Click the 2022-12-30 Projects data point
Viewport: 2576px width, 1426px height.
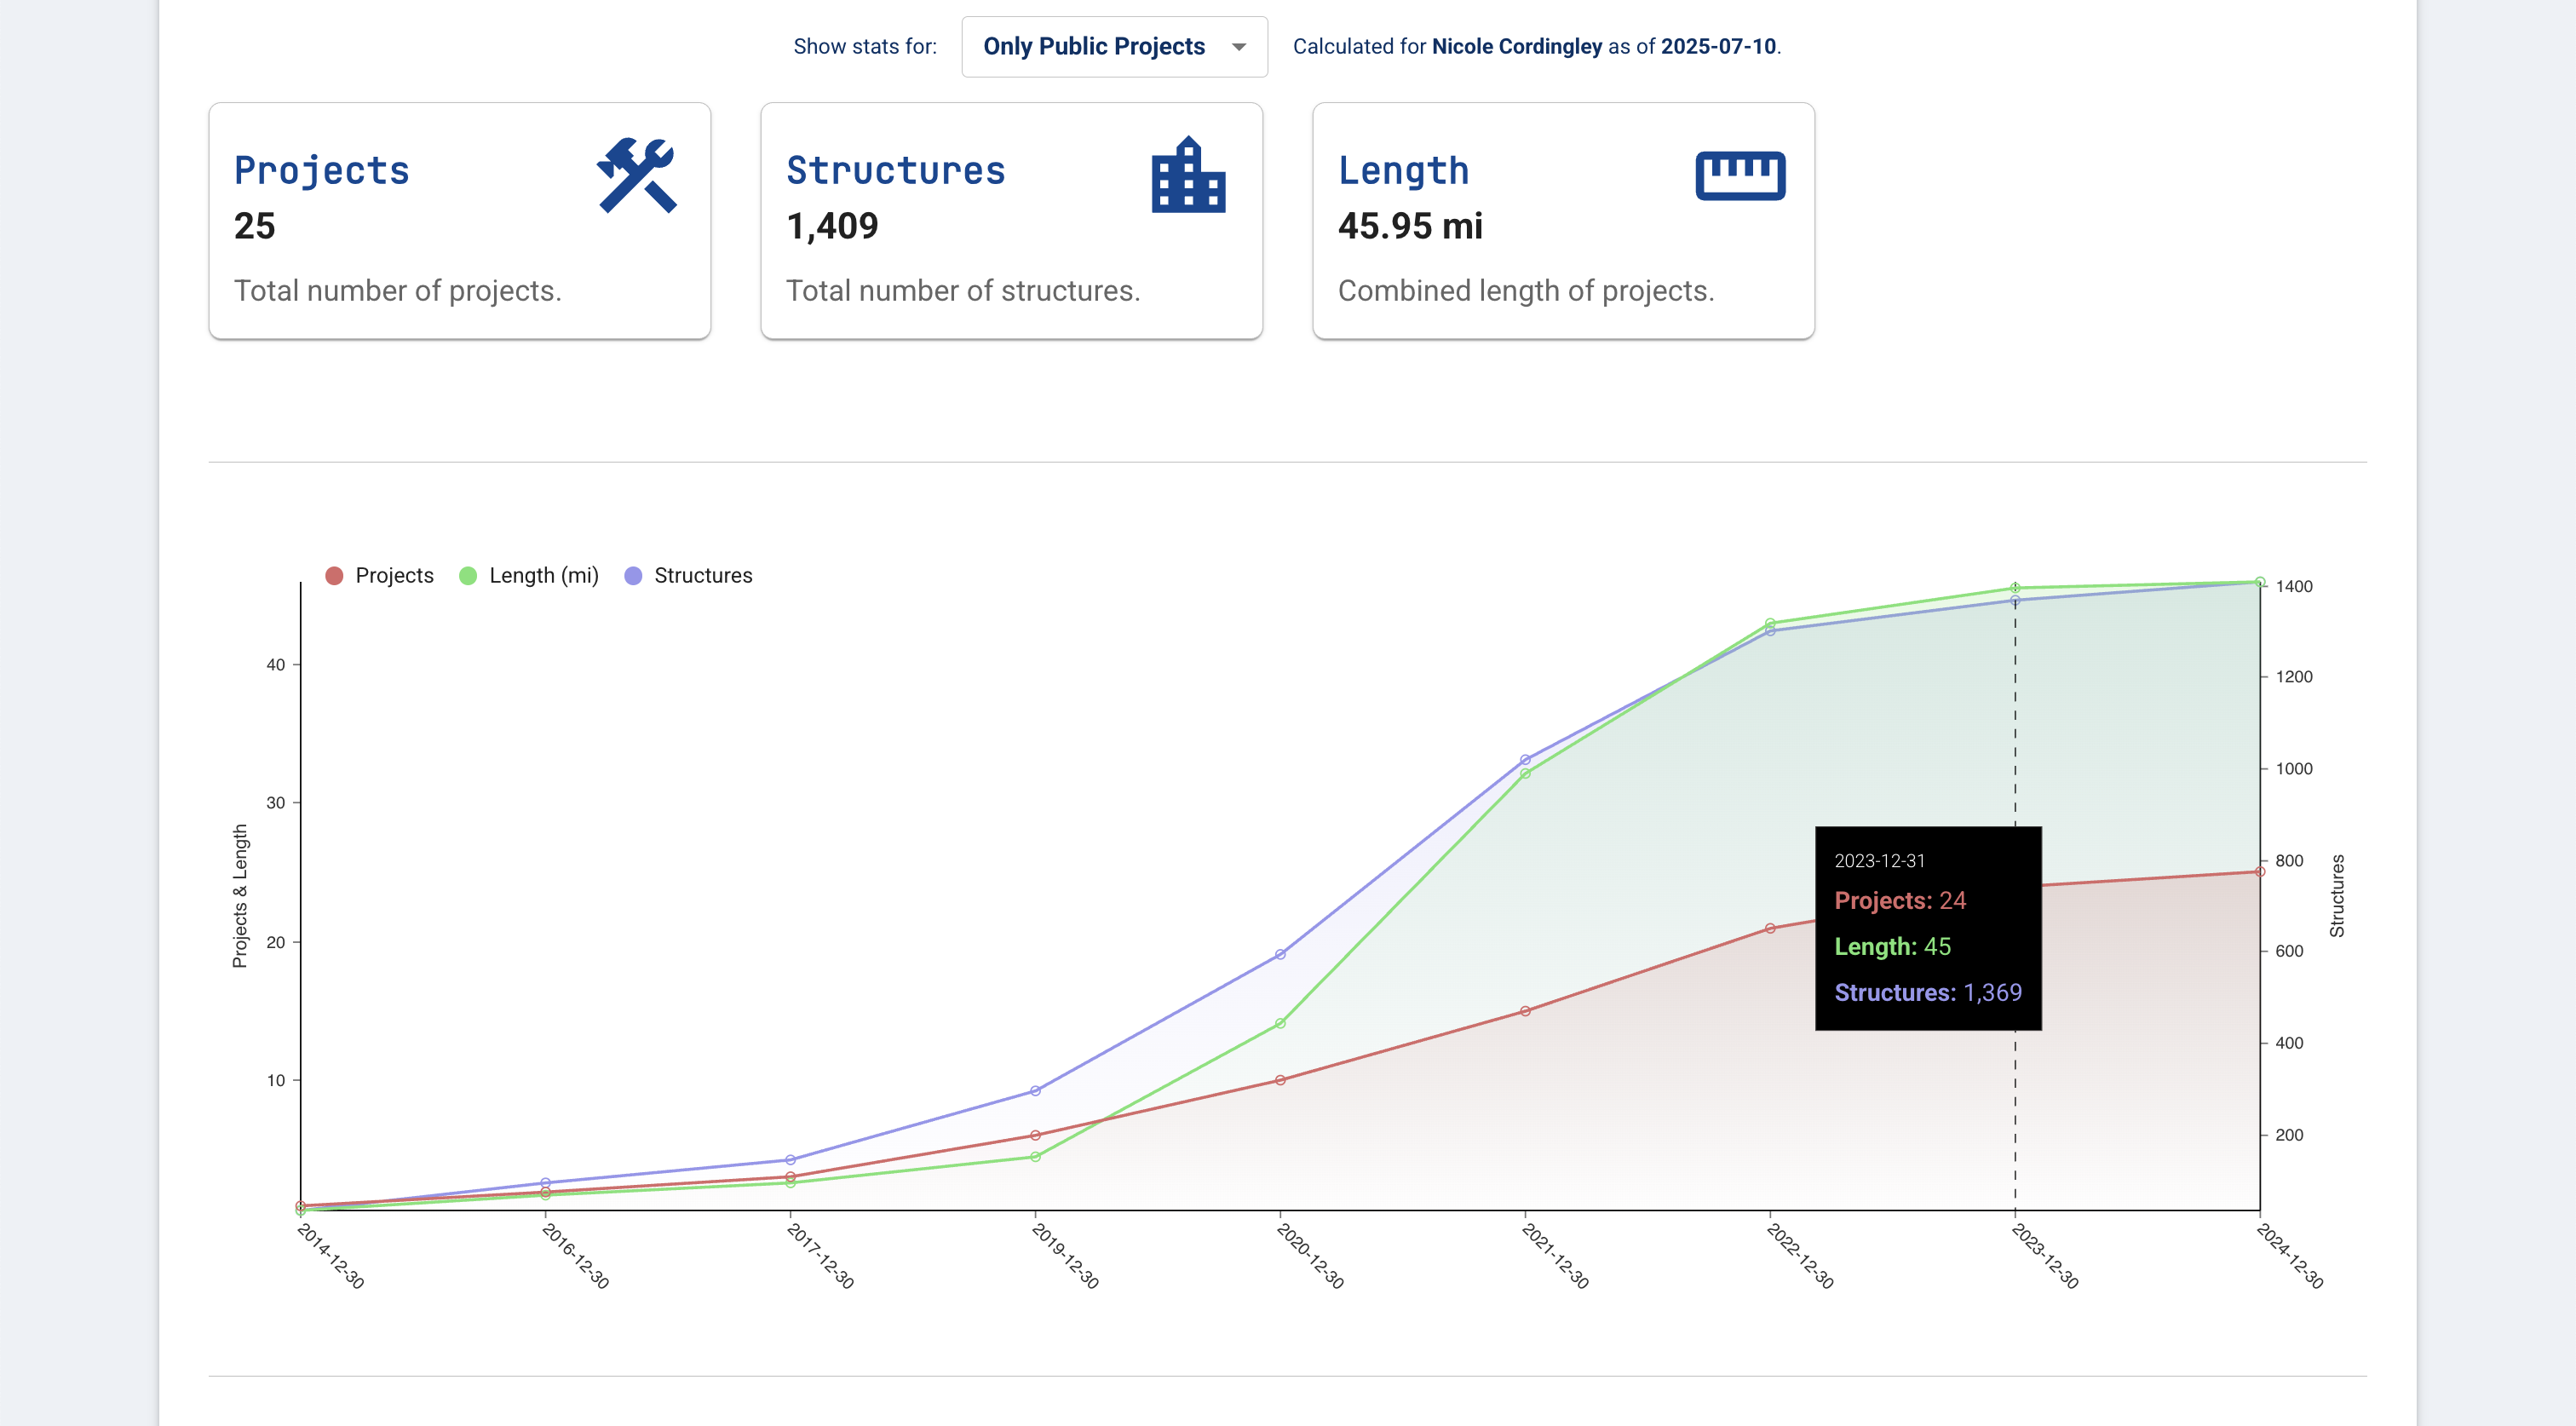point(1770,928)
